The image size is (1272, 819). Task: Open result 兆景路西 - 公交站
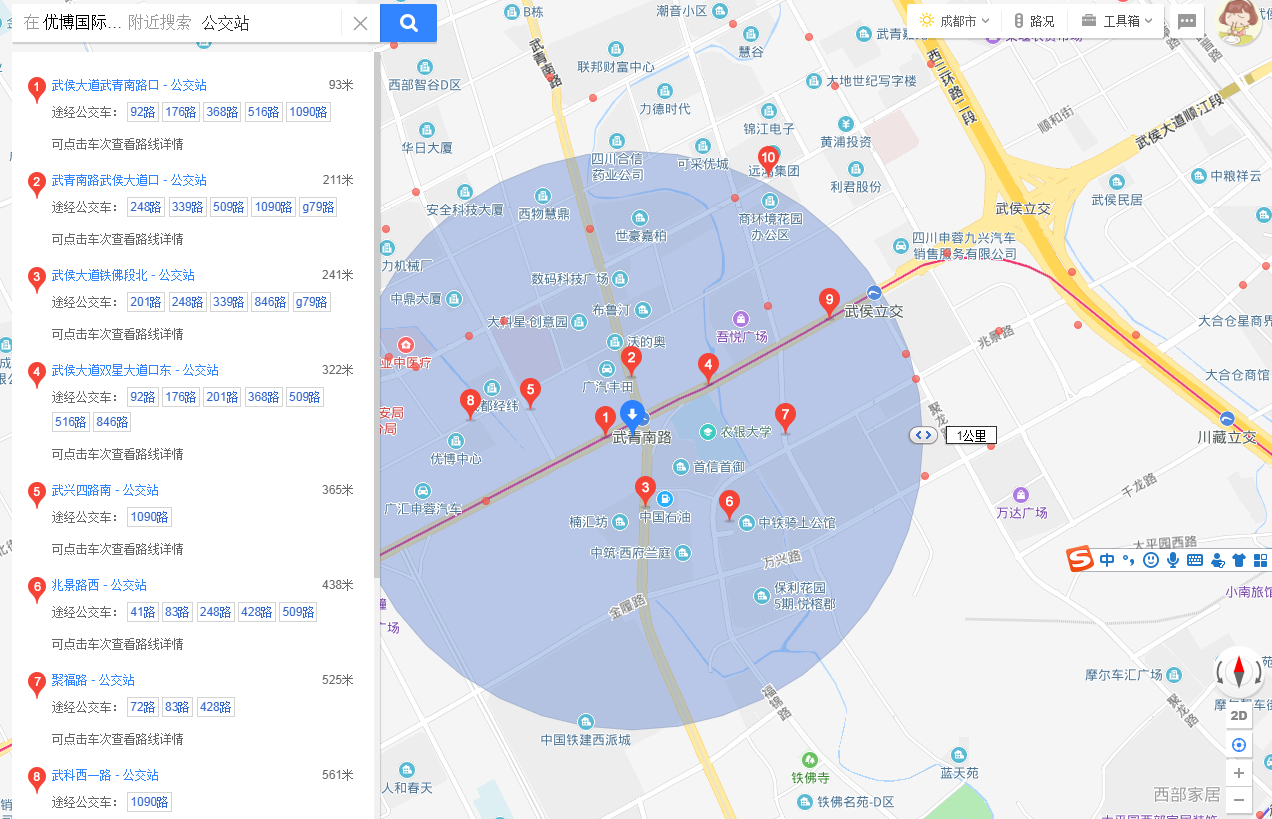click(x=99, y=585)
